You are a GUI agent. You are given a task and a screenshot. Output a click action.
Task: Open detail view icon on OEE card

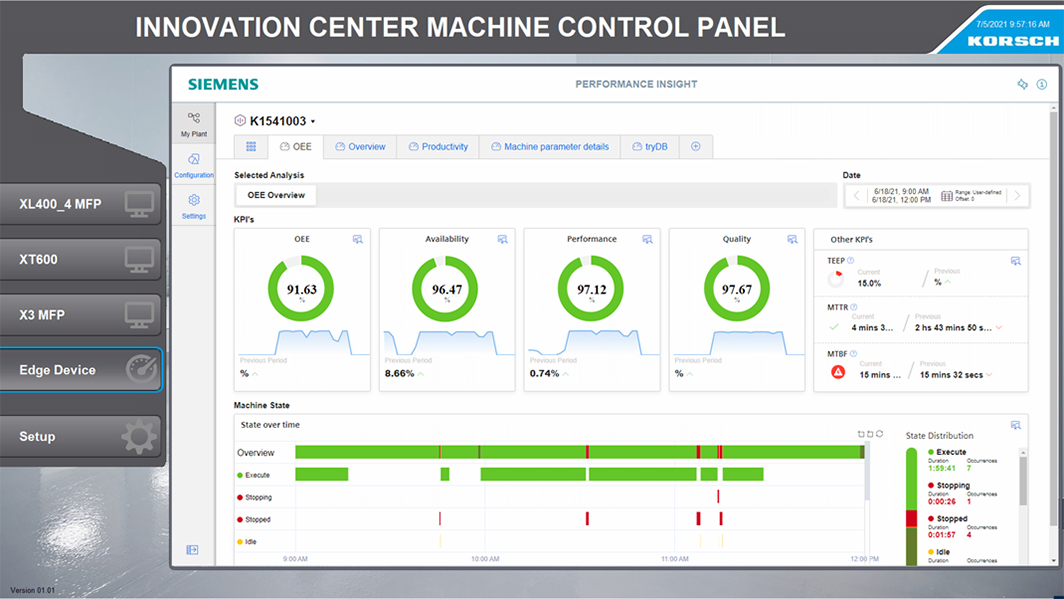click(x=358, y=239)
